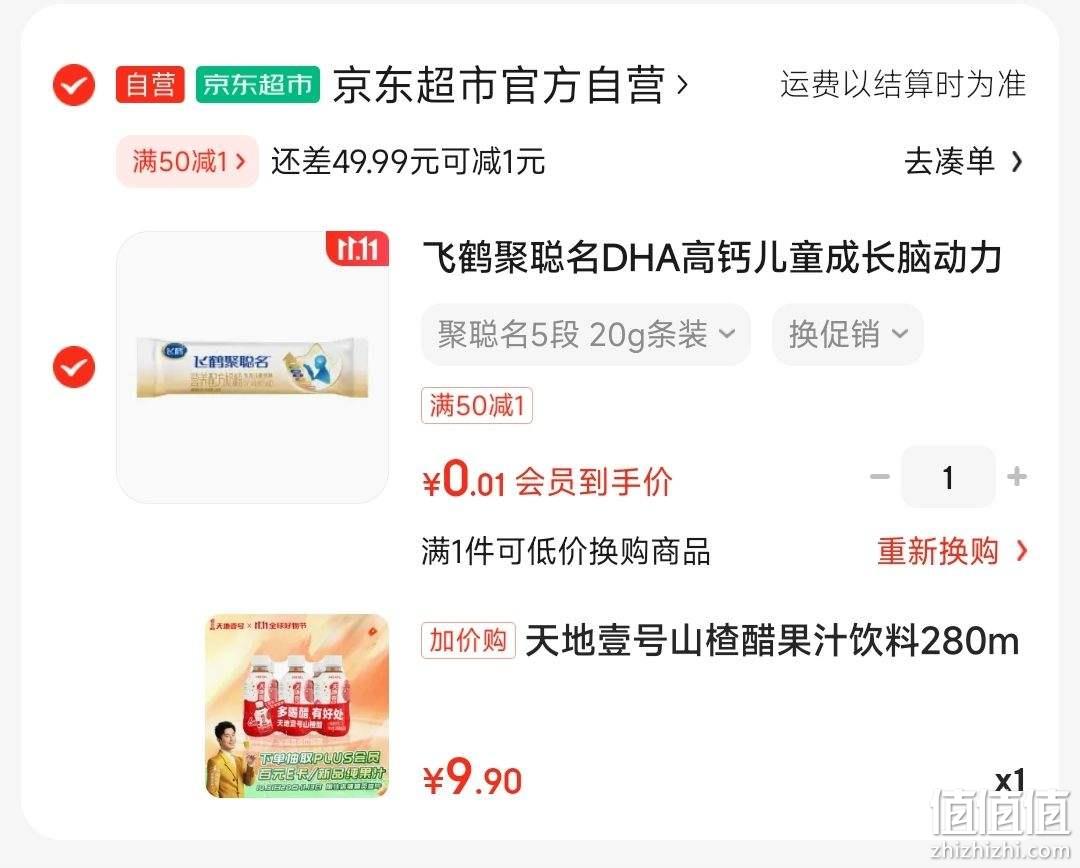The width and height of the screenshot is (1080, 868).
Task: Click the red 自营 badge
Action: [149, 85]
